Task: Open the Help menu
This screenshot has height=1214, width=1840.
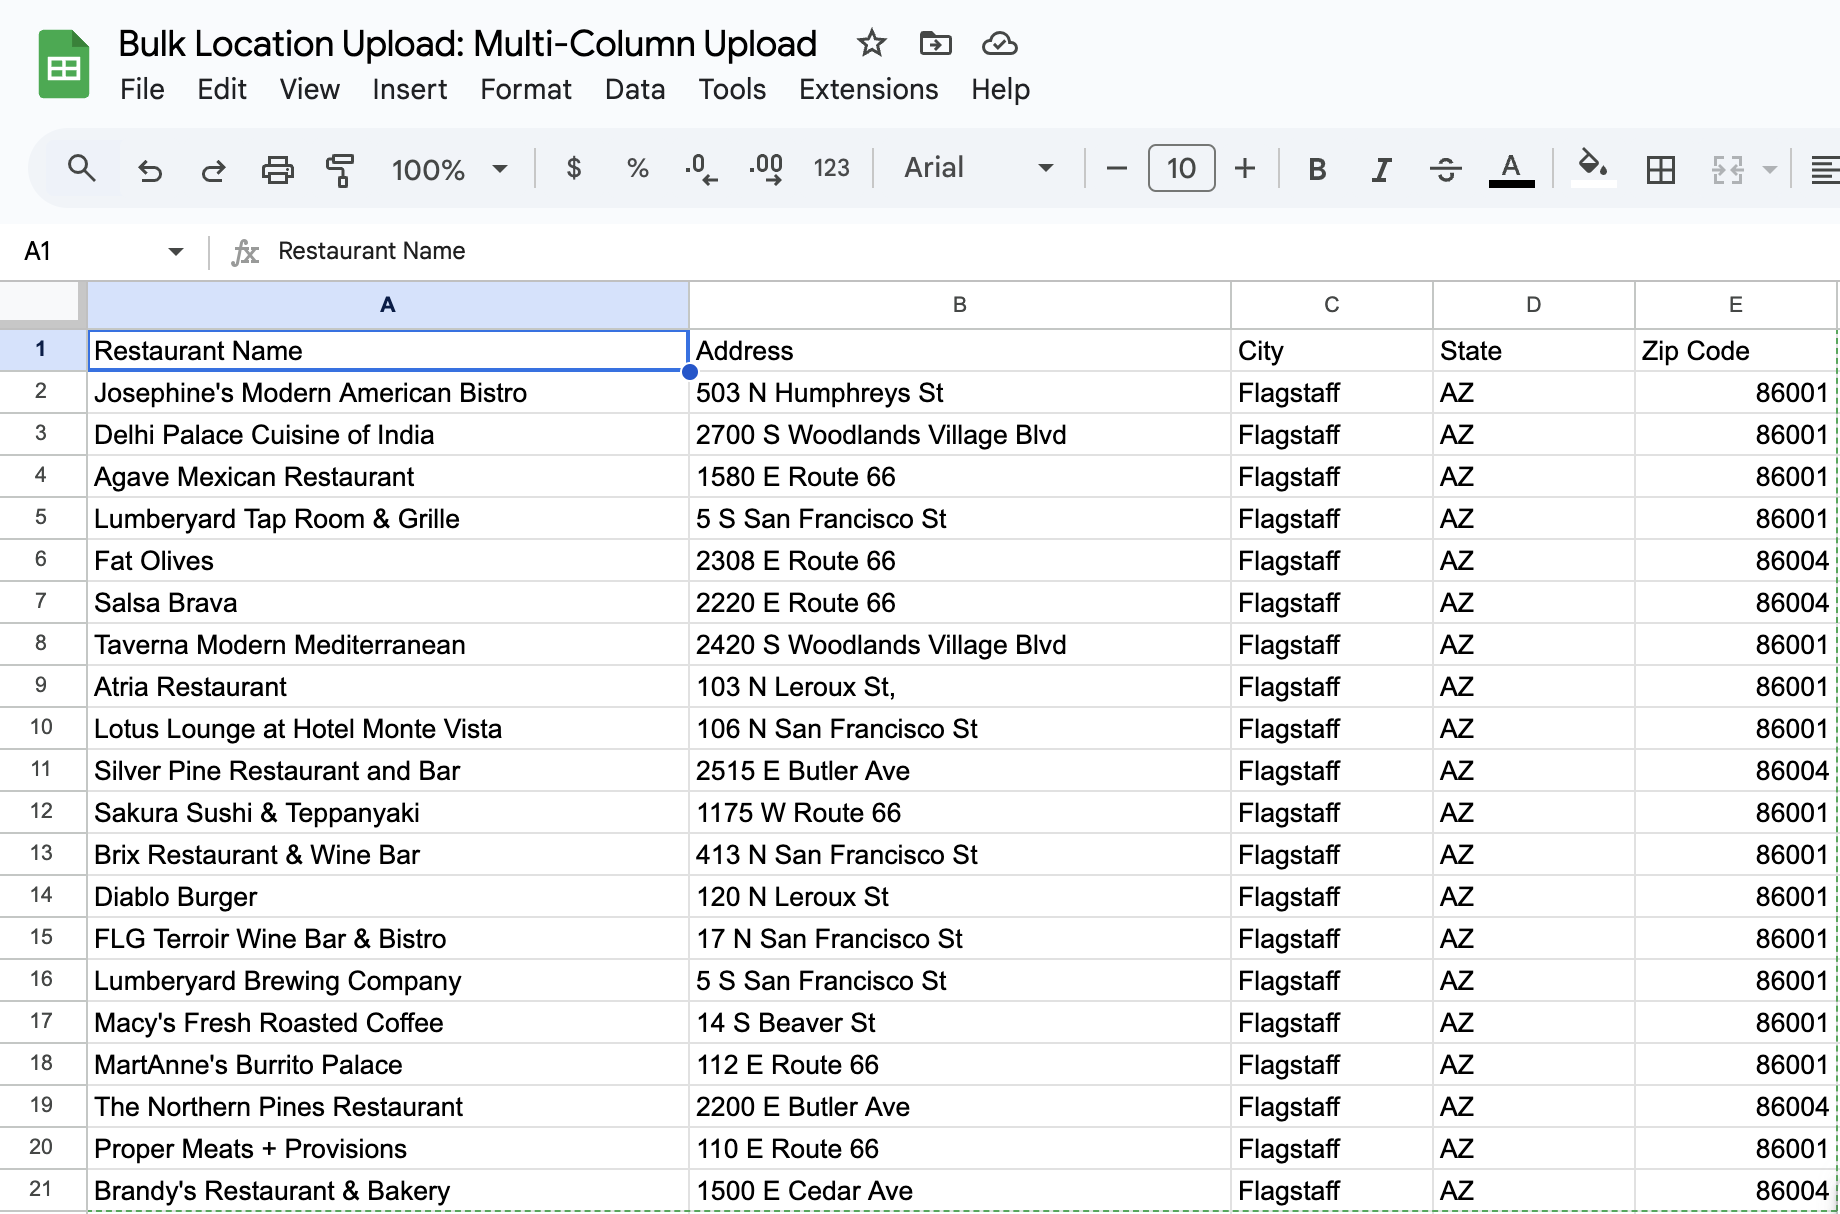Action: tap(1000, 89)
